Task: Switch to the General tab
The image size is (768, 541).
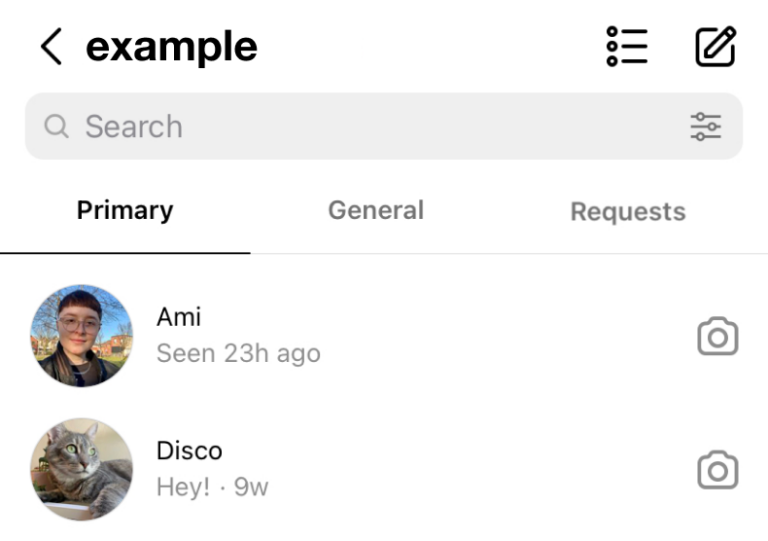Action: click(x=376, y=211)
